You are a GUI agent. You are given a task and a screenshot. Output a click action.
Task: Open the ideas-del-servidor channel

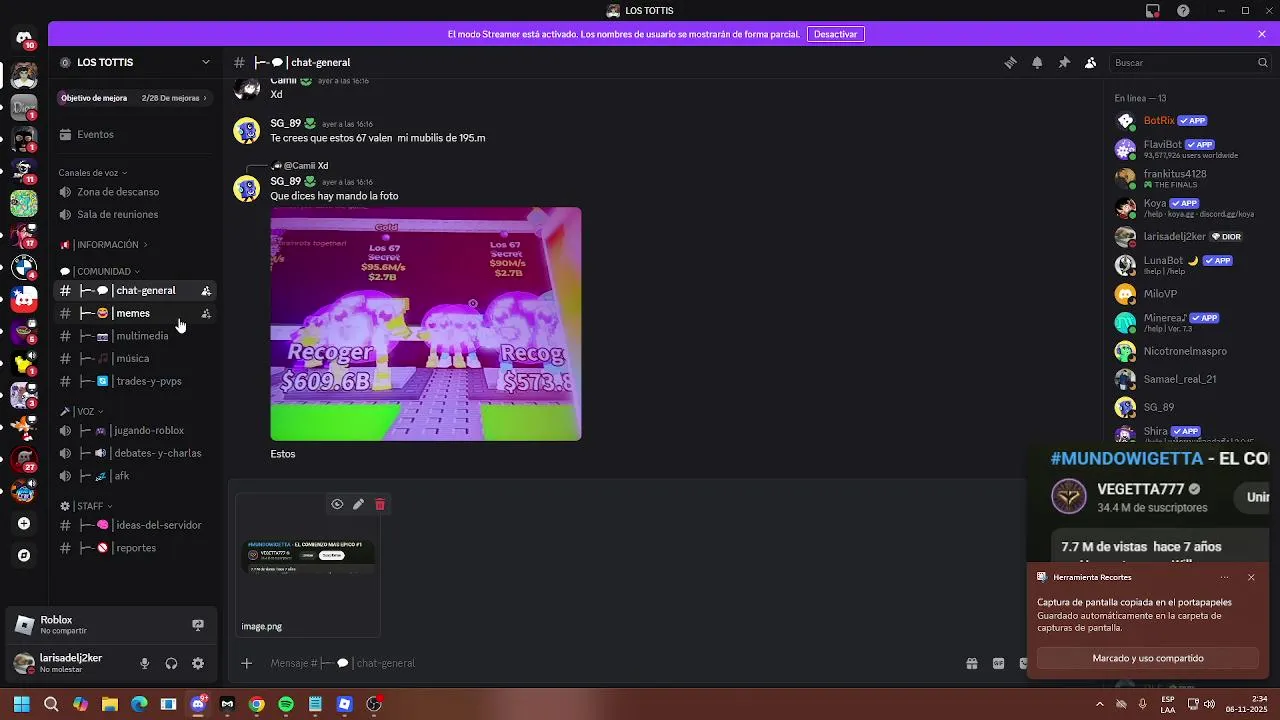pos(135,525)
